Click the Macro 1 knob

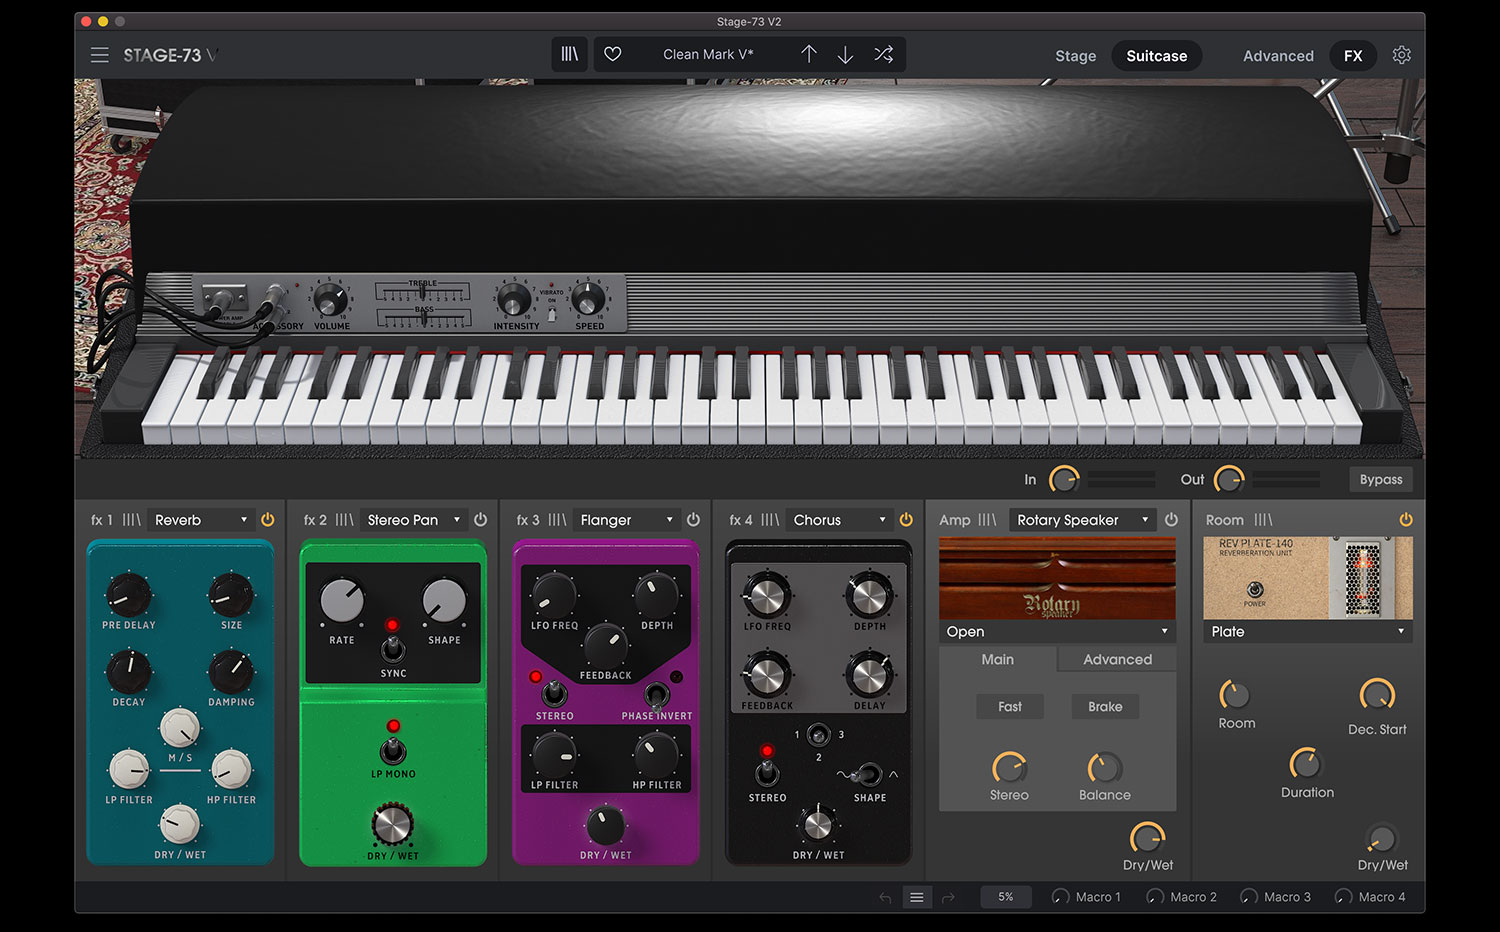click(x=1060, y=897)
